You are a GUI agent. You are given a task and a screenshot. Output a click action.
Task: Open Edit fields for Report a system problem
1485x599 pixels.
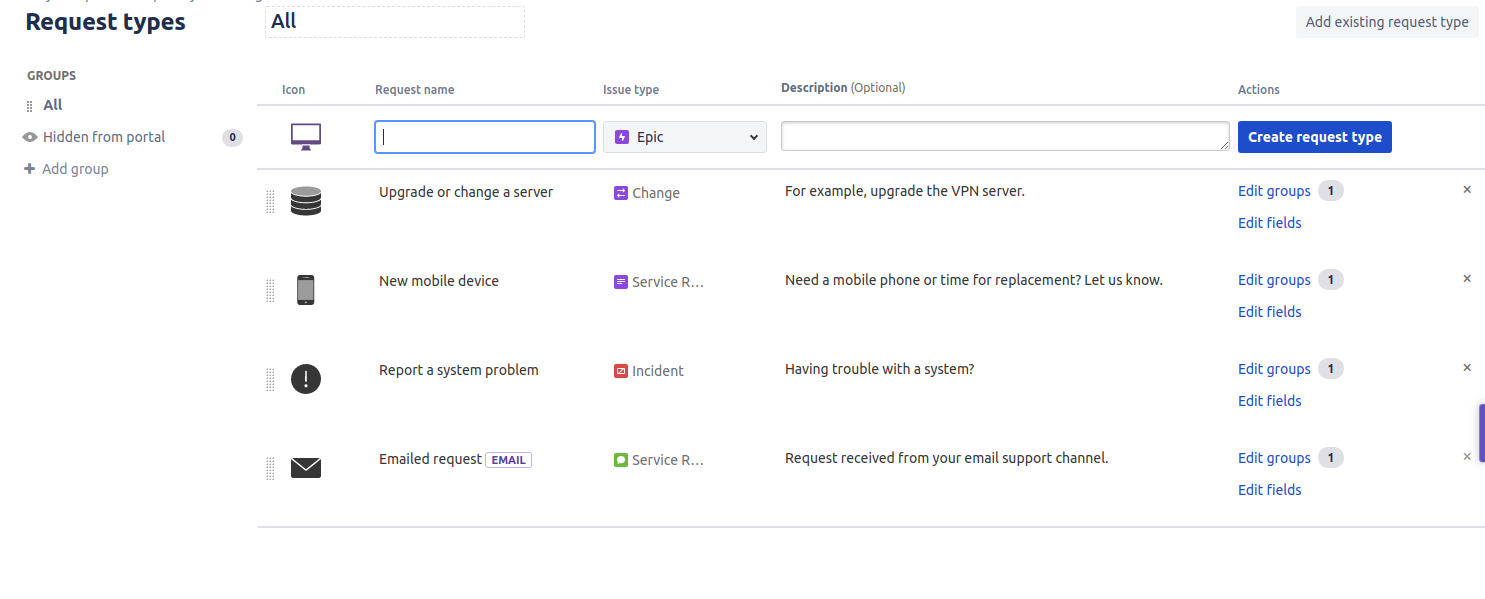[1269, 401]
